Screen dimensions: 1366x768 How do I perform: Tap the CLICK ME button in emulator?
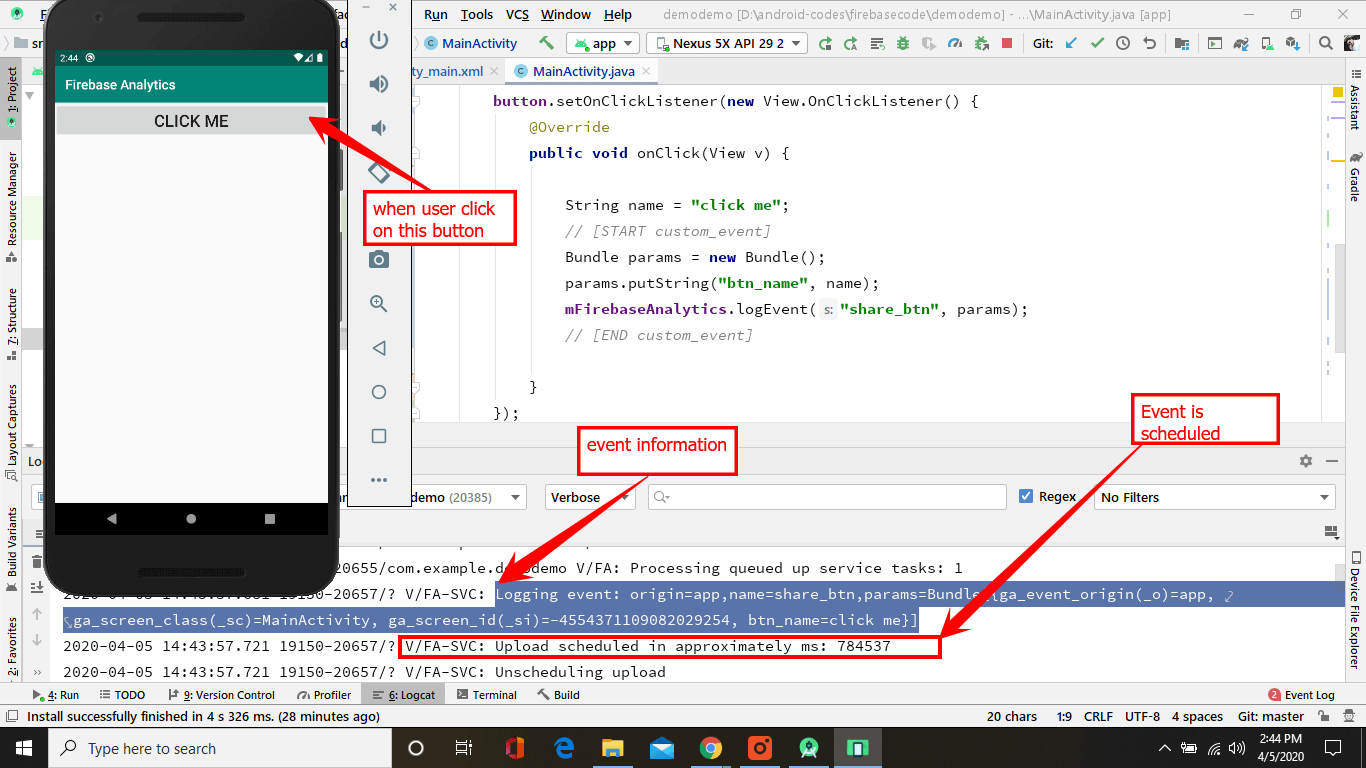(191, 121)
